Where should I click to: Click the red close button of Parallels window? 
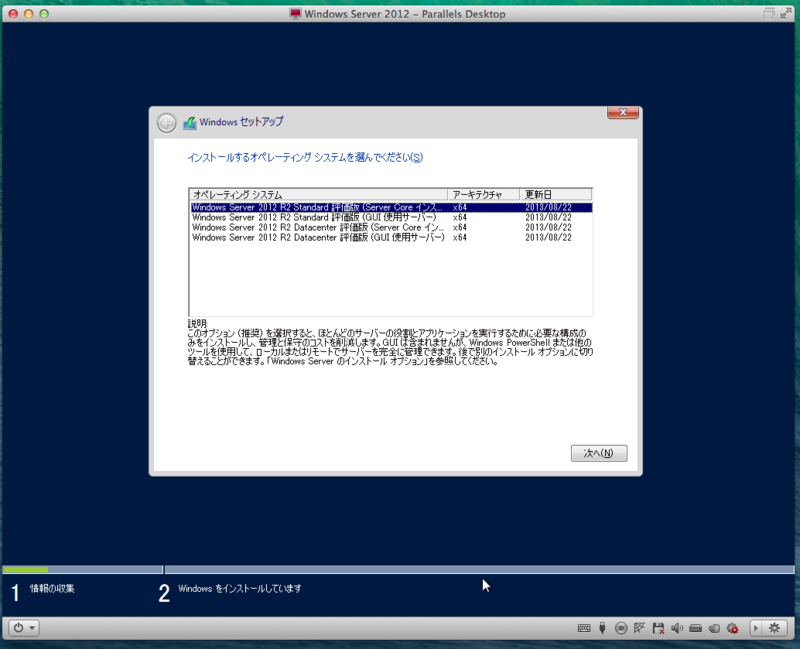click(13, 14)
